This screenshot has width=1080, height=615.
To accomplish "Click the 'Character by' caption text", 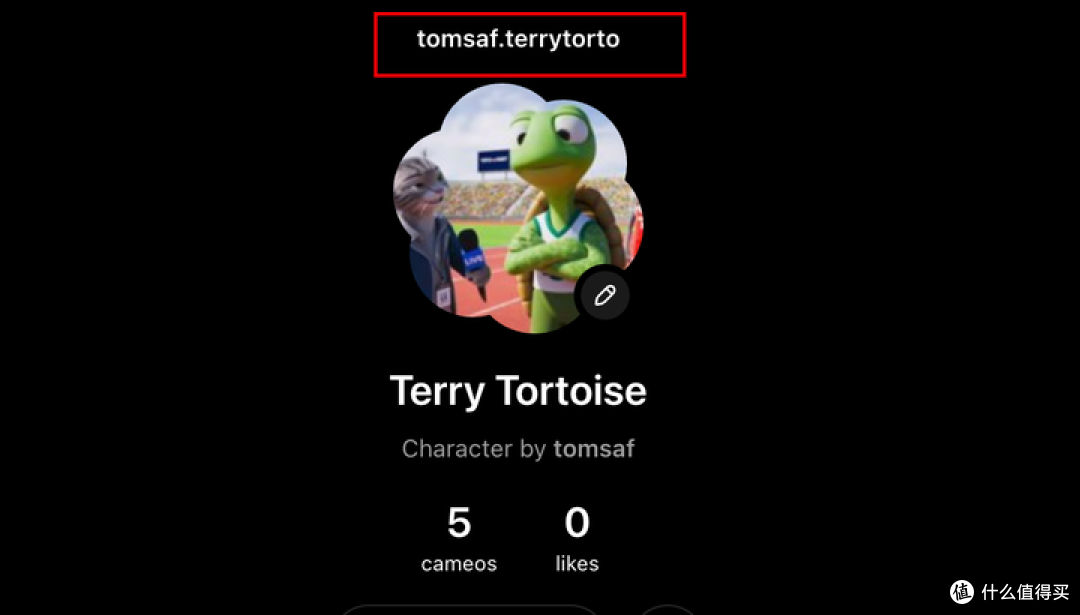I will 474,449.
